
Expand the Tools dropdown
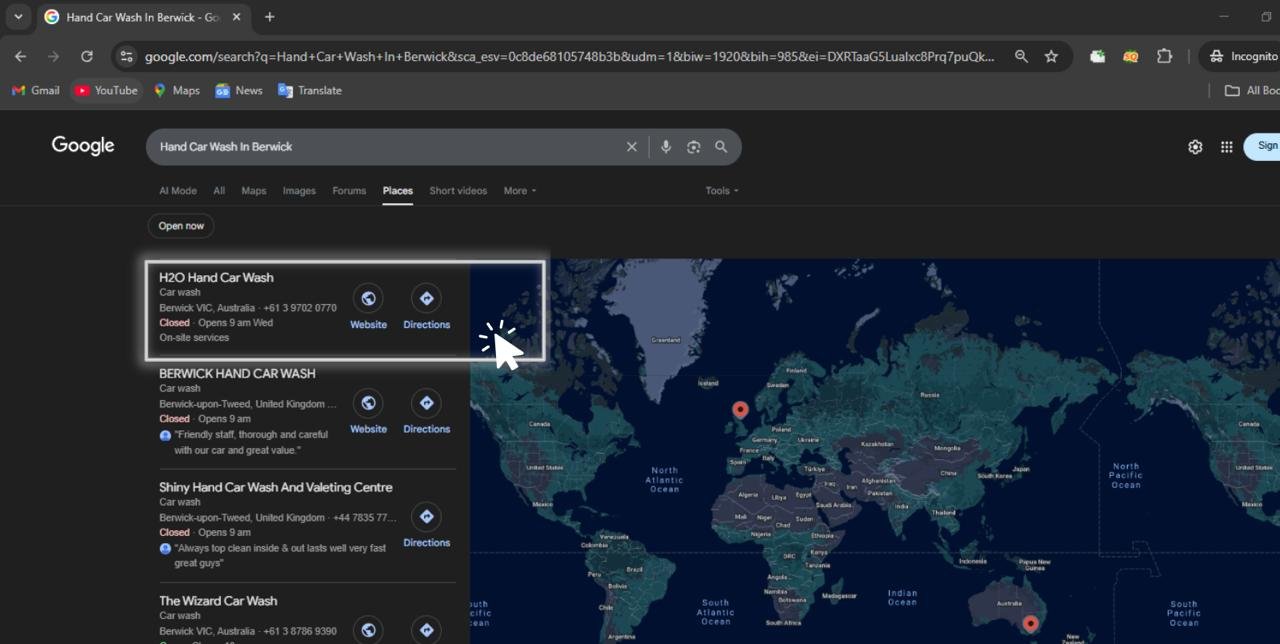click(x=721, y=191)
